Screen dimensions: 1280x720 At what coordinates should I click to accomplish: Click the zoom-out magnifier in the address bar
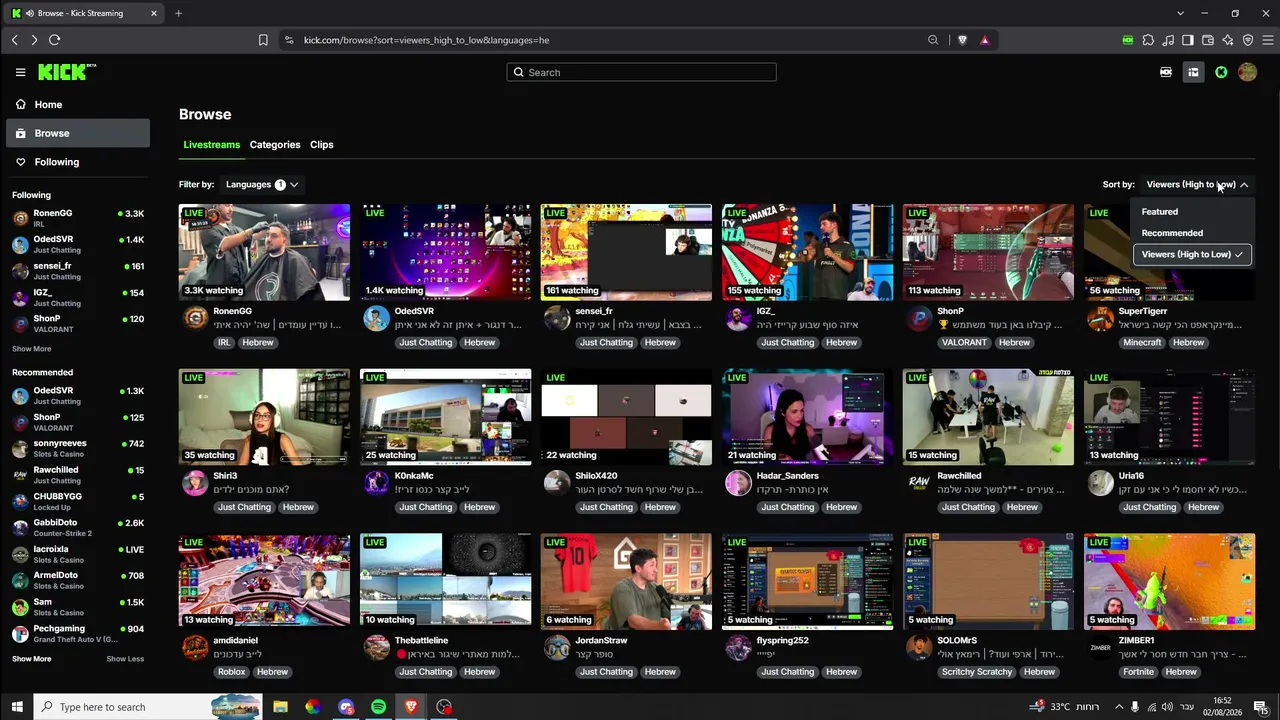(x=933, y=40)
